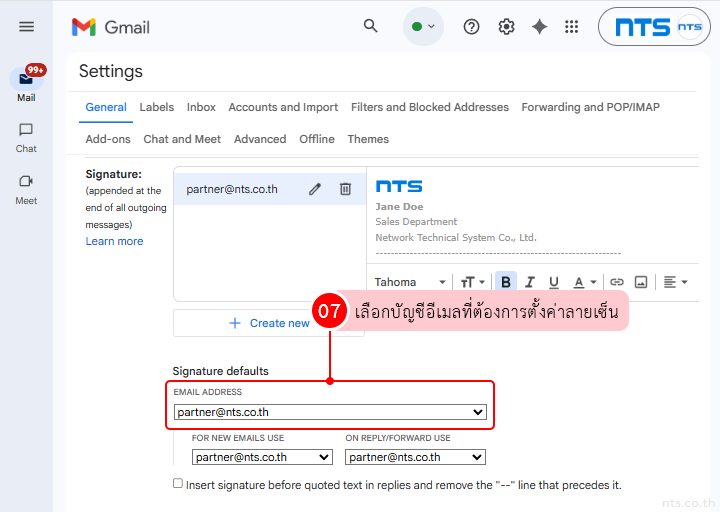
Task: Open the NTS account profile button
Action: click(x=654, y=27)
